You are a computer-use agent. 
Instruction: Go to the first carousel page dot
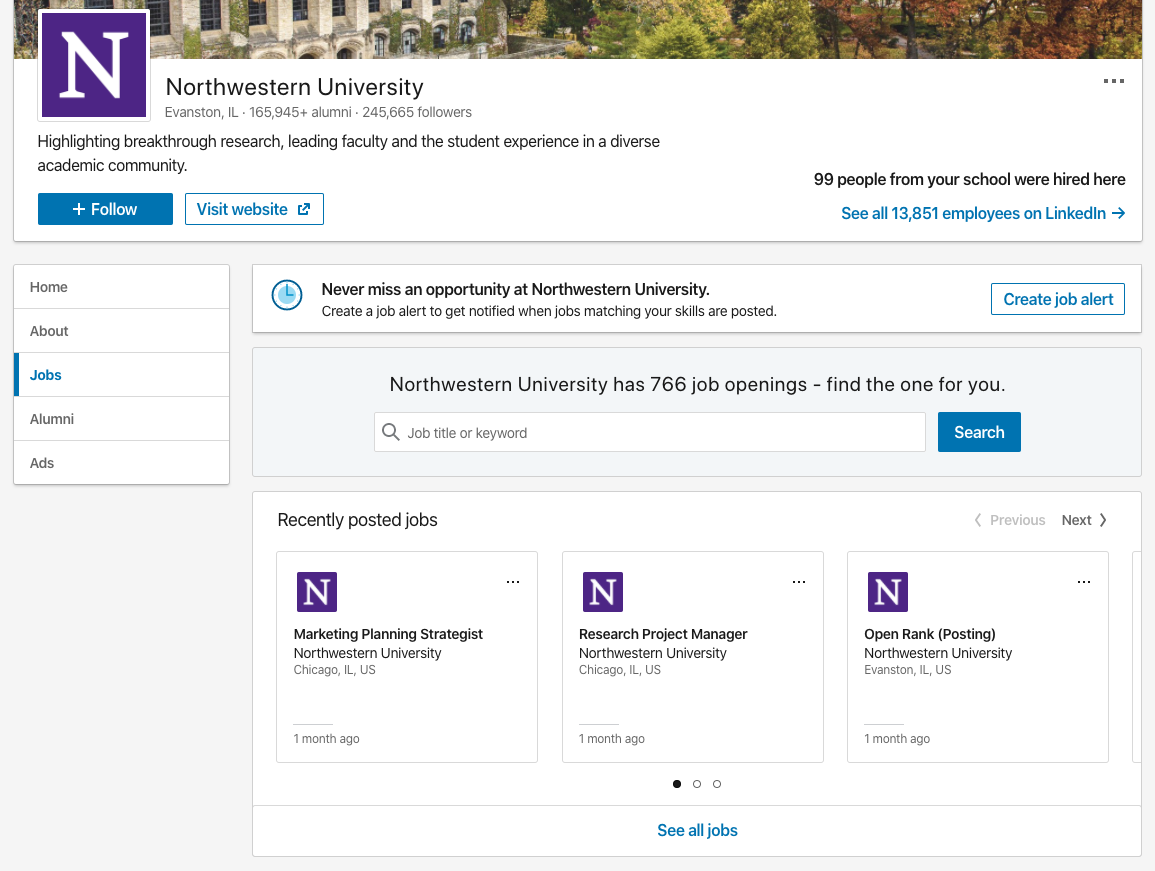pyautogui.click(x=677, y=784)
